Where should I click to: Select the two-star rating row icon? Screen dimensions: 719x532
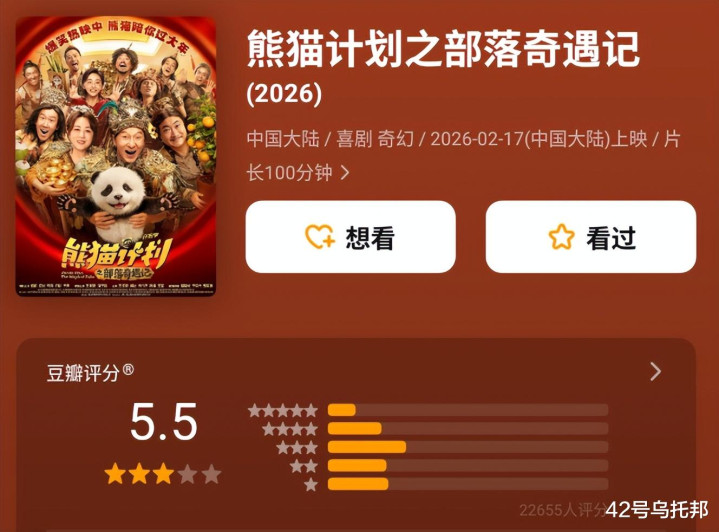pyautogui.click(x=304, y=466)
